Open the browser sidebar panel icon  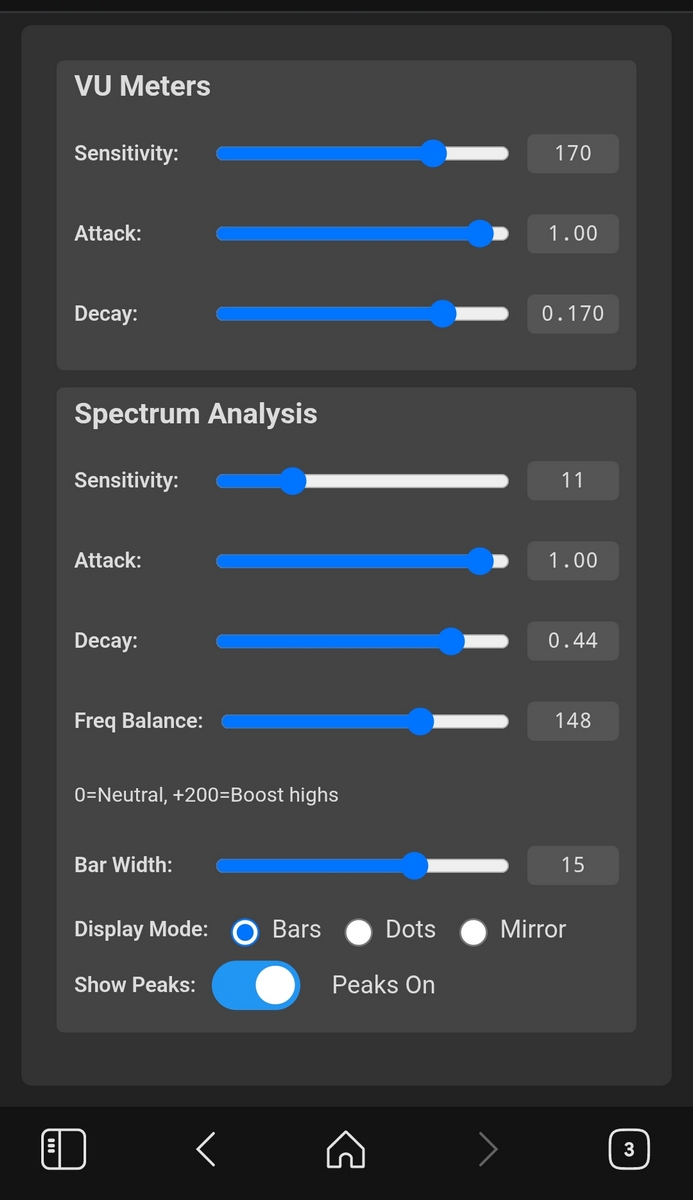click(x=63, y=1149)
